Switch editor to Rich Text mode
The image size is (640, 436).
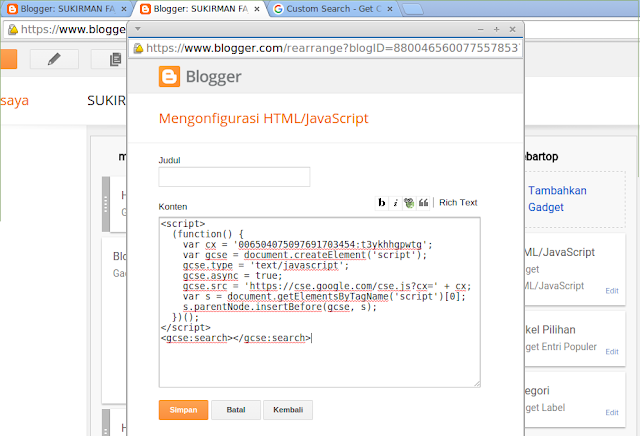coord(458,202)
